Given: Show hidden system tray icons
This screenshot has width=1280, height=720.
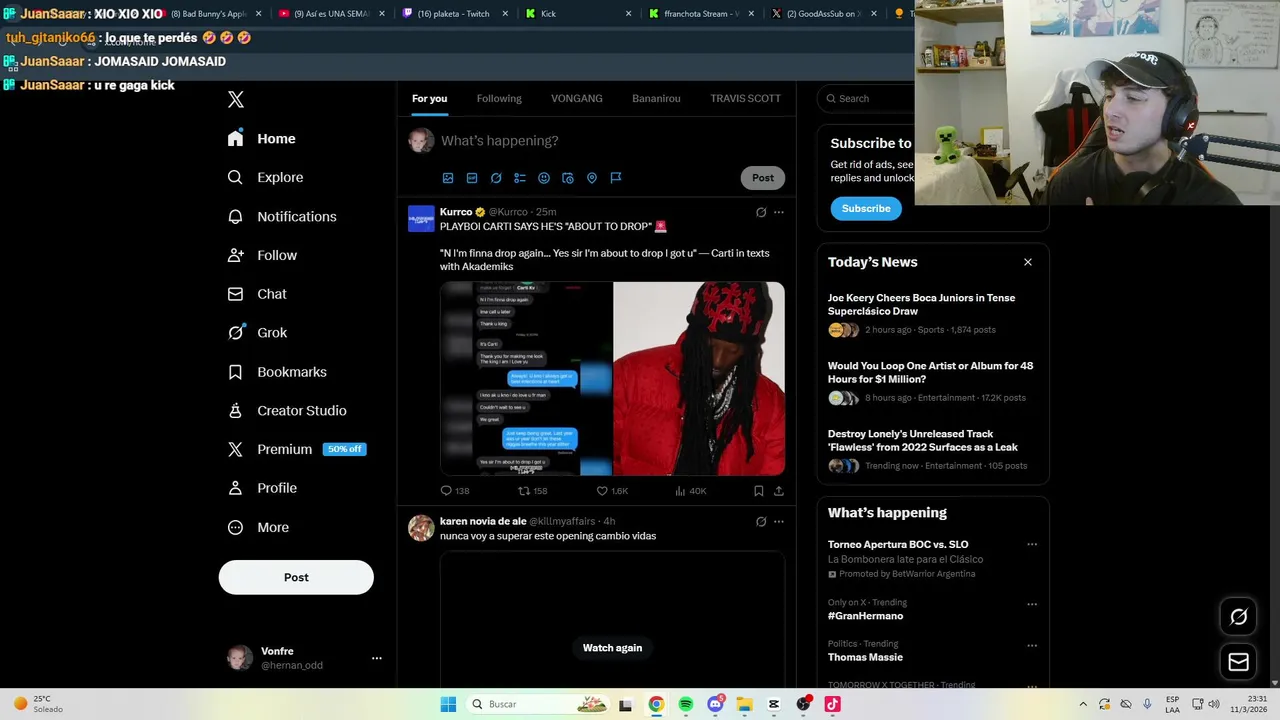Looking at the screenshot, I should tap(1083, 704).
